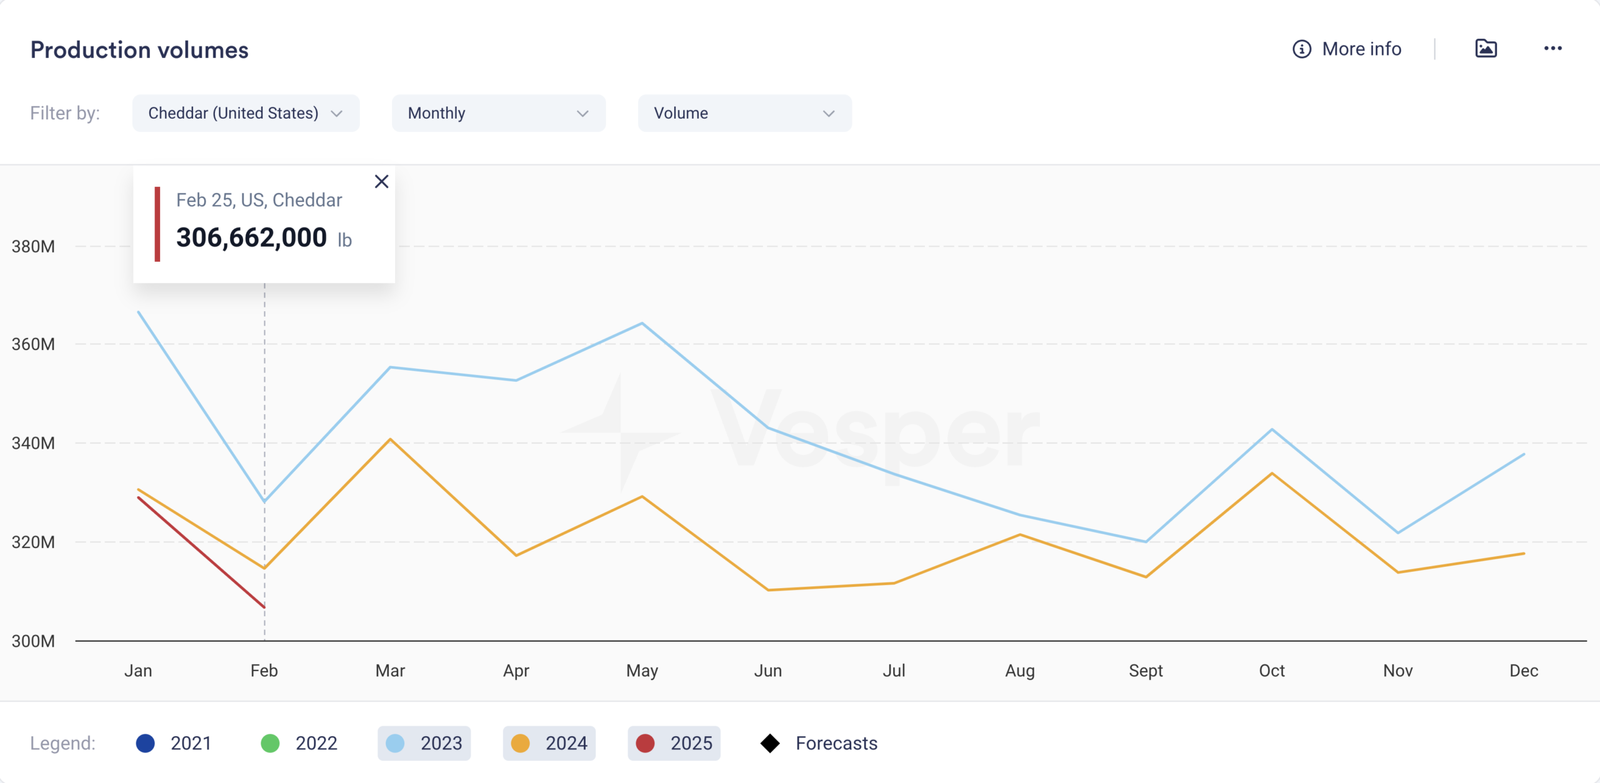The height and width of the screenshot is (783, 1600).
Task: Click the 2023 line peak at May
Action: [x=642, y=324]
